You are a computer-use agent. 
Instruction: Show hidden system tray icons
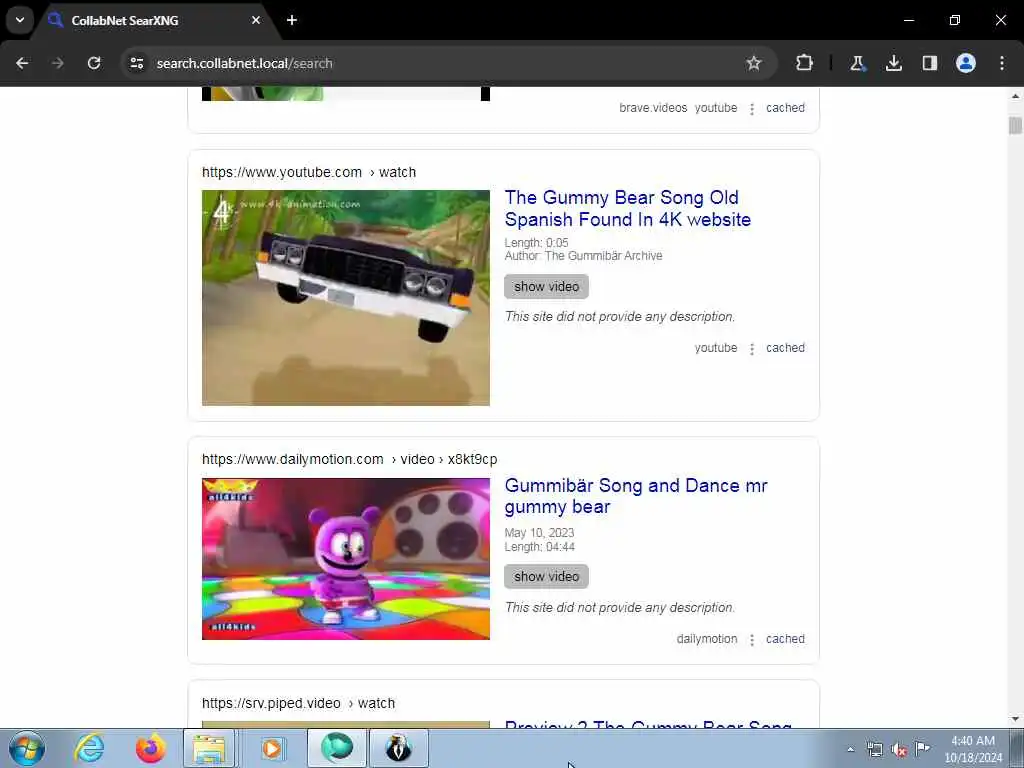point(850,749)
